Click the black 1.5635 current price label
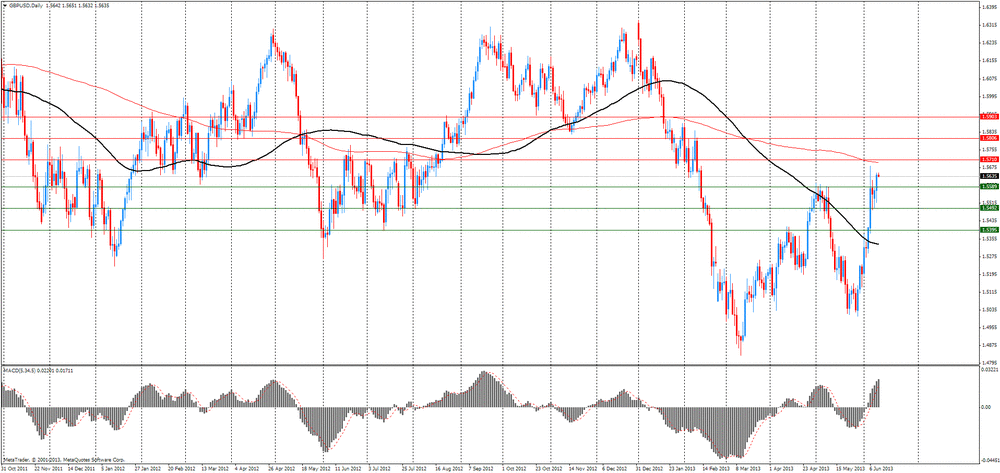1000x473 pixels. tap(989, 176)
